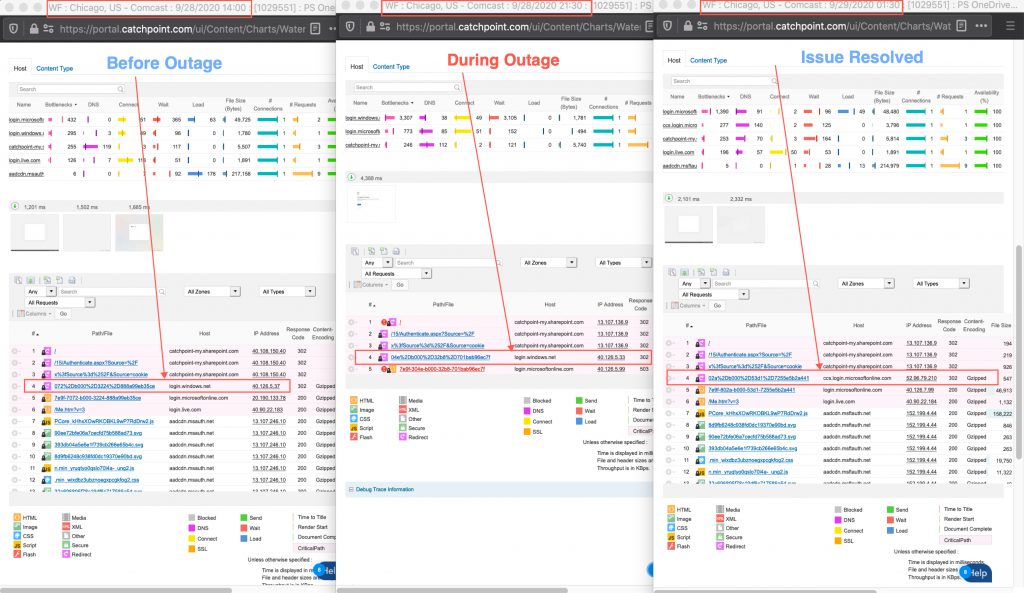The height and width of the screenshot is (593, 1024).
Task: Click the host search magnifier in the left window
Action: [x=120, y=89]
